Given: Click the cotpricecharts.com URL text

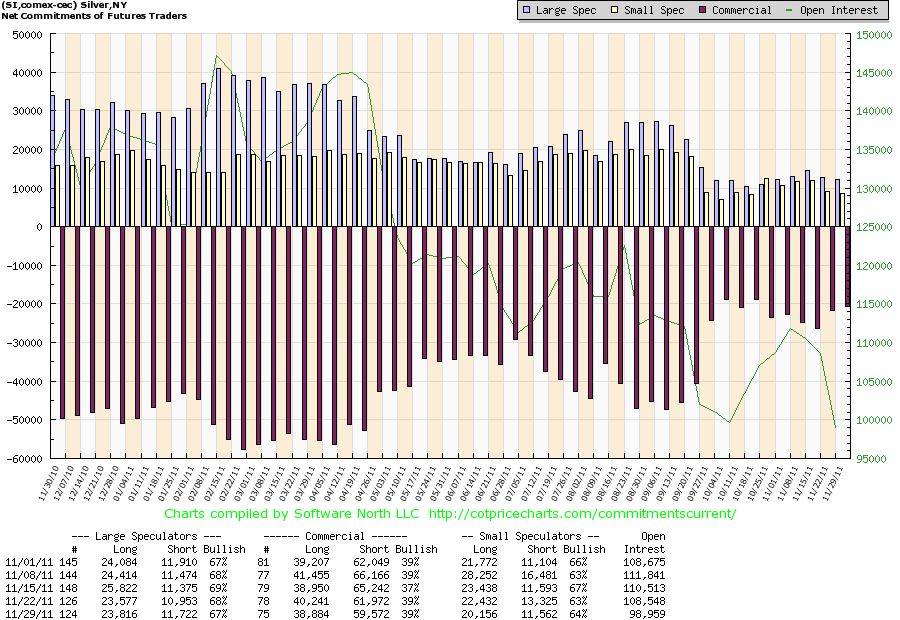Looking at the screenshot, I should click(x=582, y=514).
